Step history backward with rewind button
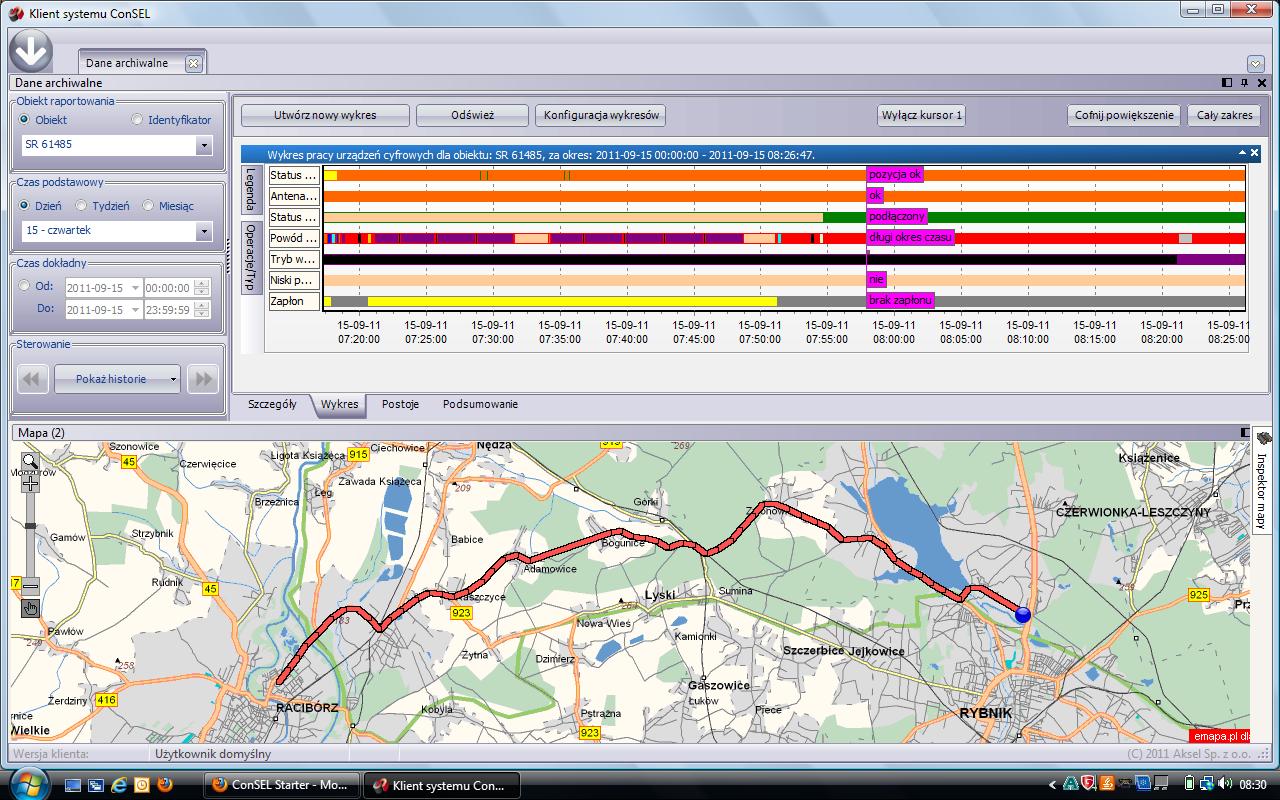1280x800 pixels. tap(33, 379)
